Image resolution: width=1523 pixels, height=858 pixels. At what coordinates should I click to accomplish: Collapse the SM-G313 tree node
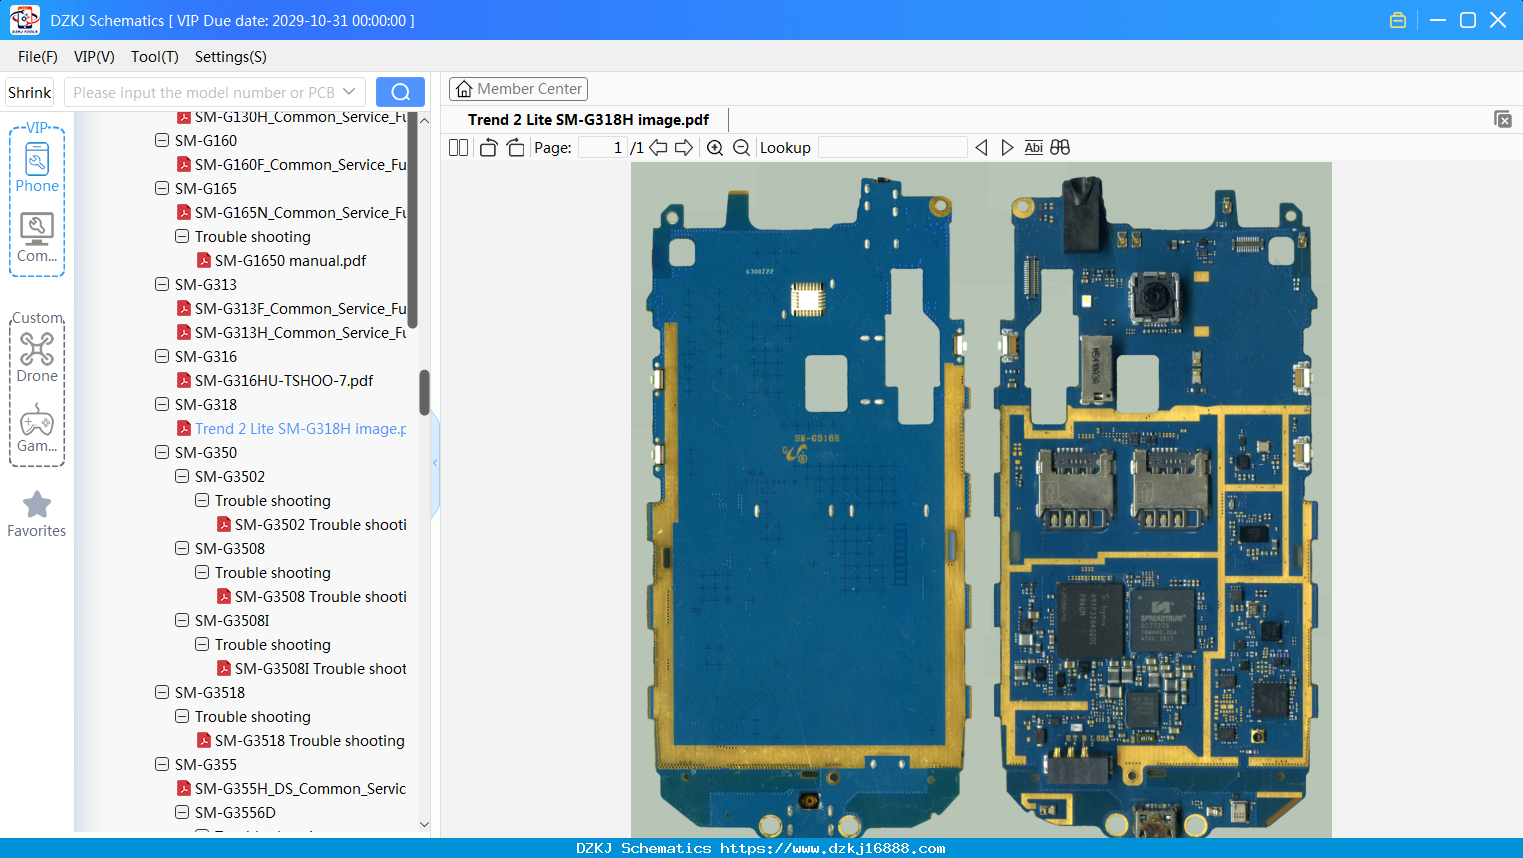point(162,284)
